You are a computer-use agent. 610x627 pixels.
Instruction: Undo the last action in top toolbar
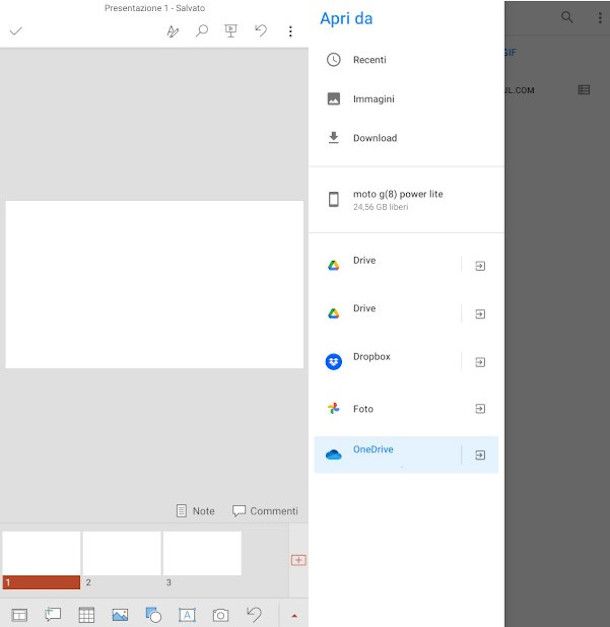tap(261, 30)
